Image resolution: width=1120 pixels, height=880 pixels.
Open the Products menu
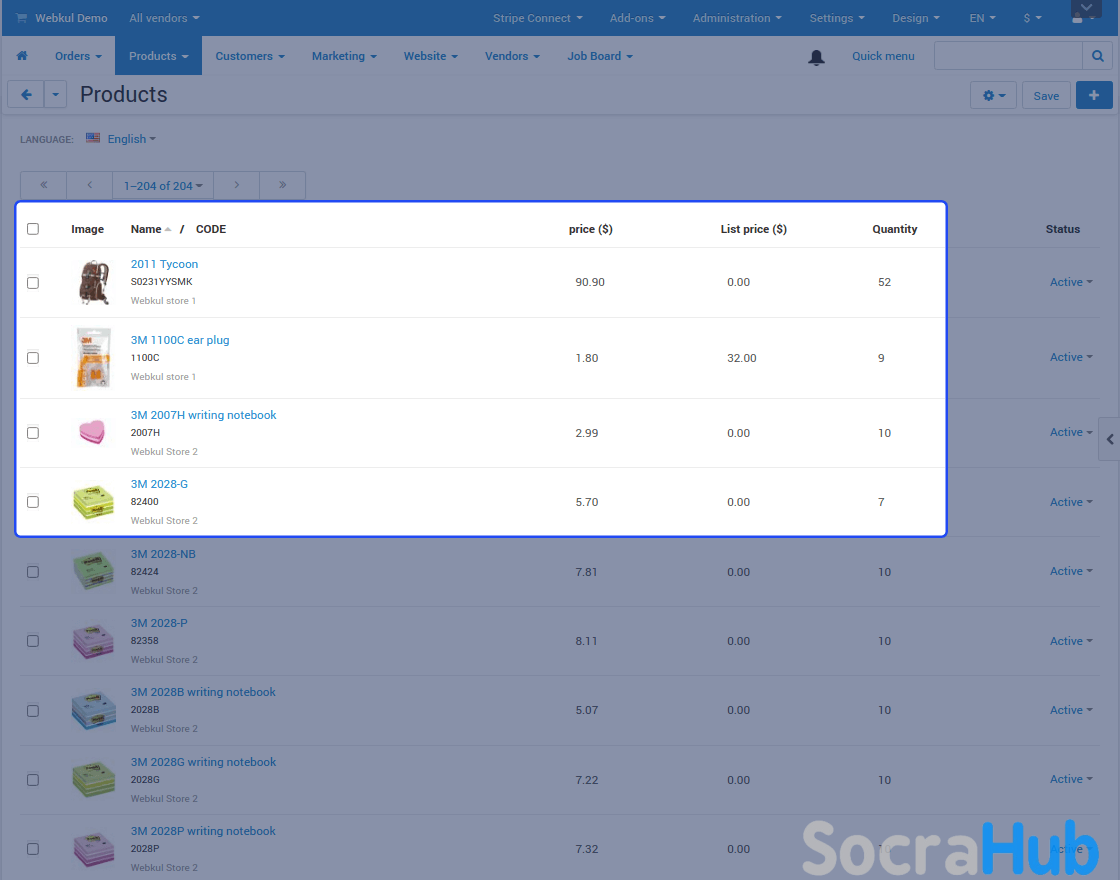tap(159, 56)
